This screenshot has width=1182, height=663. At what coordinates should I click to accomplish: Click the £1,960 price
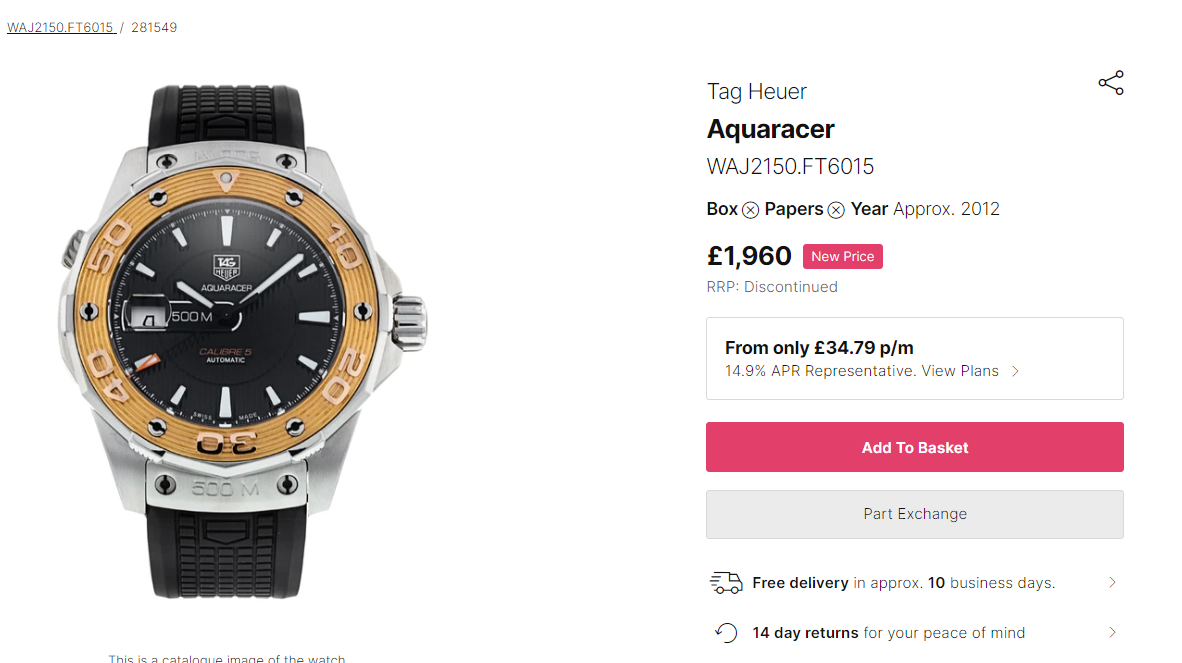(749, 257)
